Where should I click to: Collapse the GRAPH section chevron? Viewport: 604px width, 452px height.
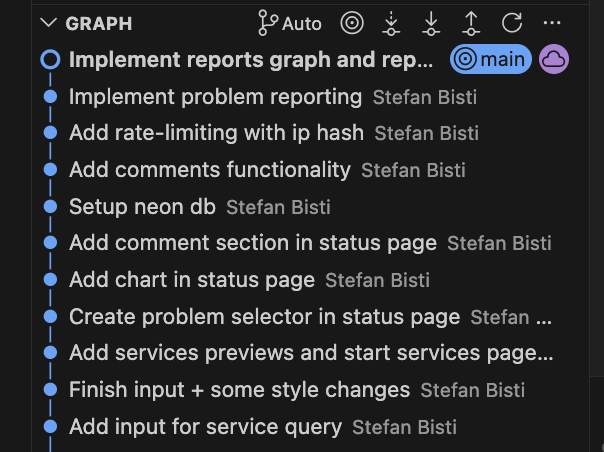(x=49, y=23)
